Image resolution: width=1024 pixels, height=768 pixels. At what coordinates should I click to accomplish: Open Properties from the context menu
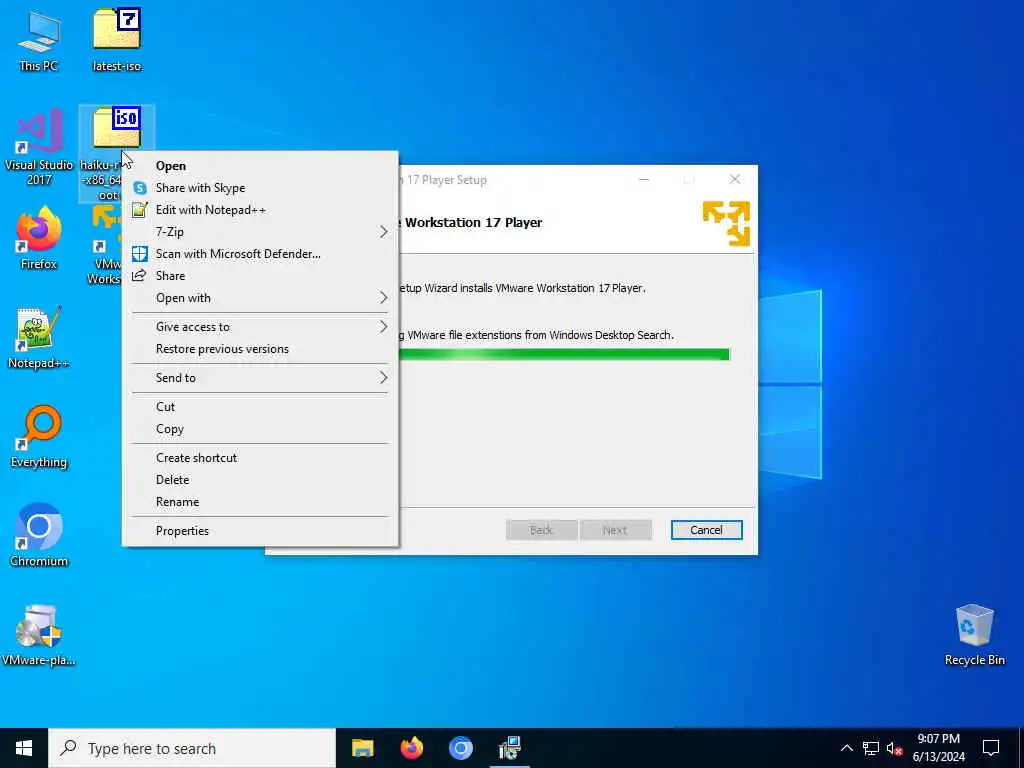tap(261, 531)
